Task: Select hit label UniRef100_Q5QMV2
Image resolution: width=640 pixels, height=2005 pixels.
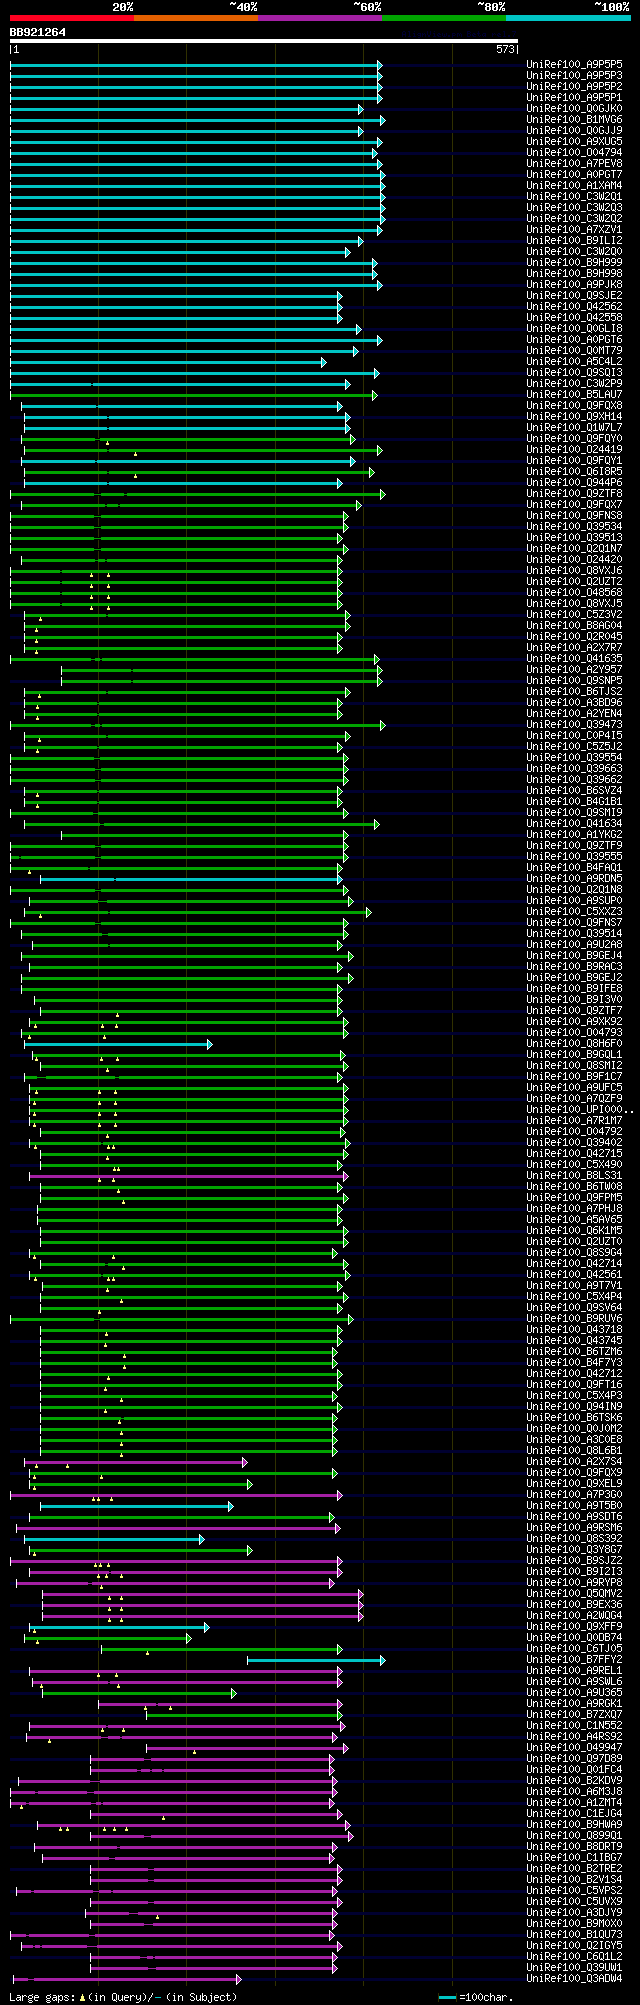Action: point(574,1593)
